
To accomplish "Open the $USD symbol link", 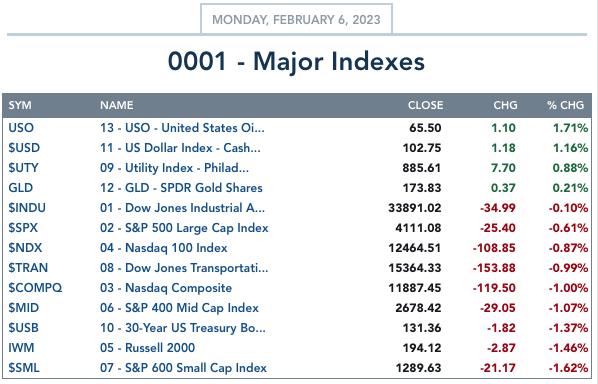I will [x=24, y=148].
